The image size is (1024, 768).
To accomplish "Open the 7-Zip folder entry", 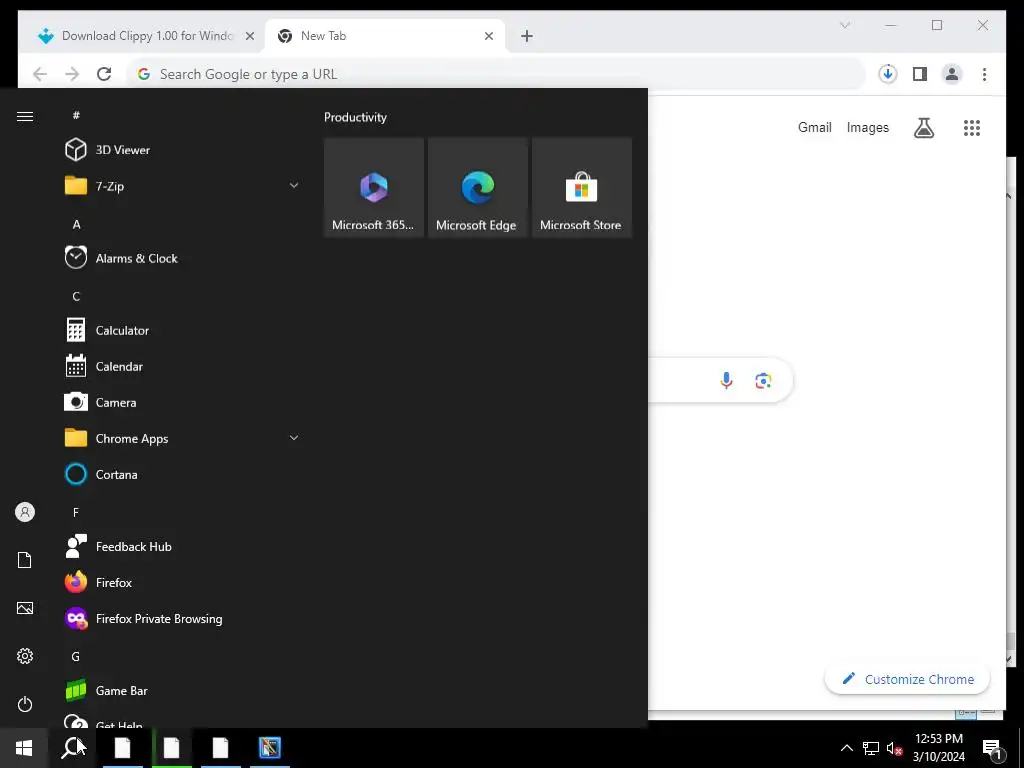I will tap(183, 186).
